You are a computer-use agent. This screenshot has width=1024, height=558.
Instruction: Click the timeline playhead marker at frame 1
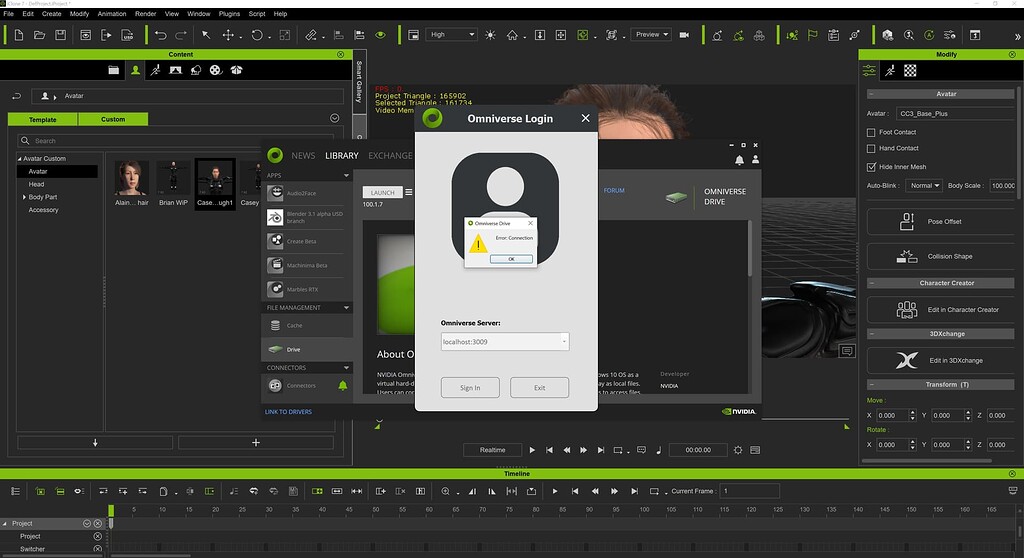111,510
